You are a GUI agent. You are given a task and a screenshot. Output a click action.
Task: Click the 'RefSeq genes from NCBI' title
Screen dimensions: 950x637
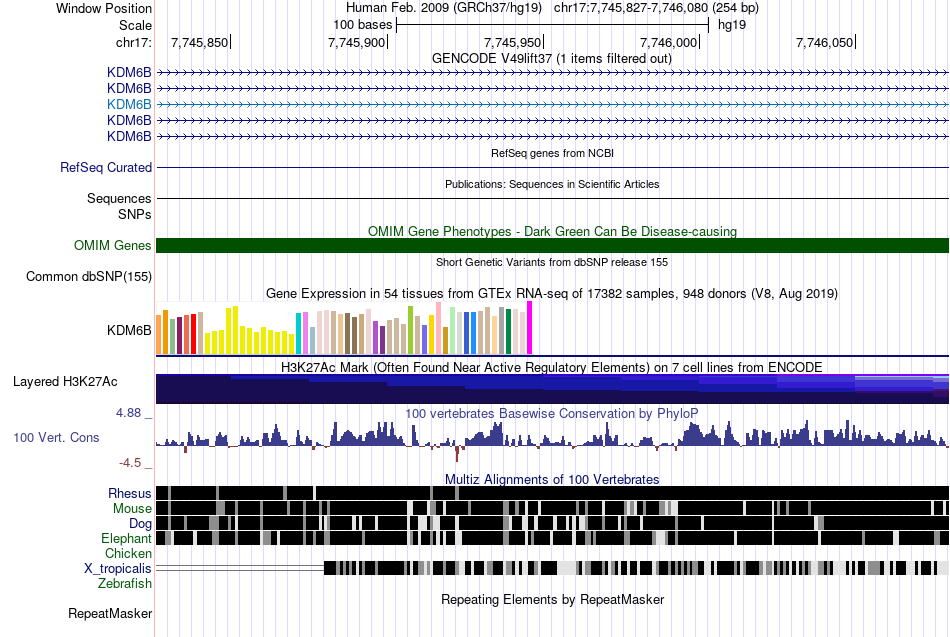[553, 153]
